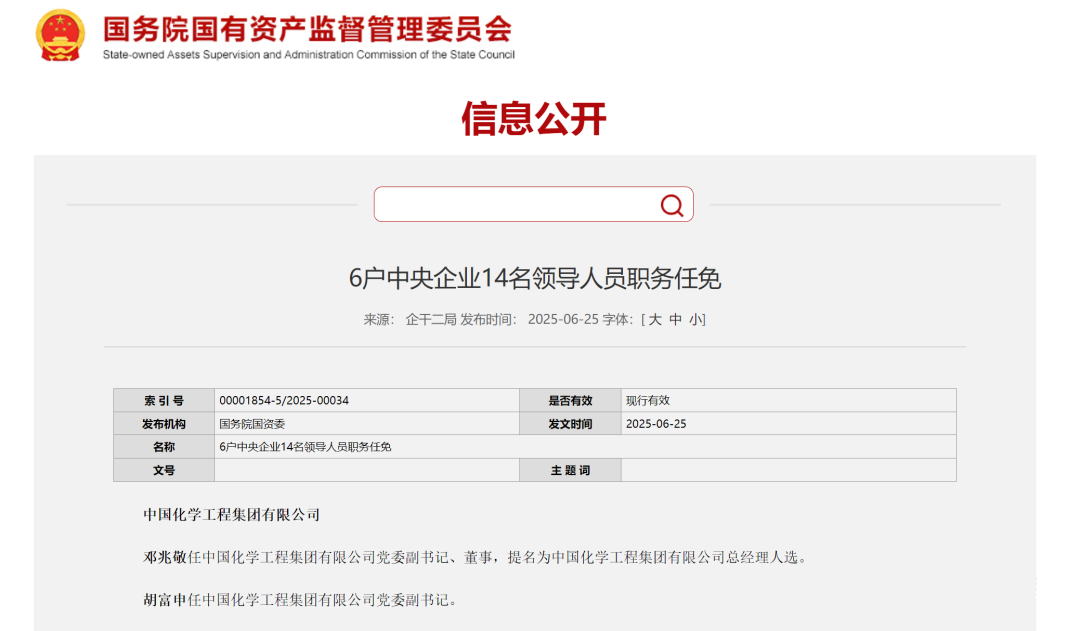This screenshot has height=631, width=1080.
Task: Click the 现行有效 validity status cell
Action: [648, 400]
